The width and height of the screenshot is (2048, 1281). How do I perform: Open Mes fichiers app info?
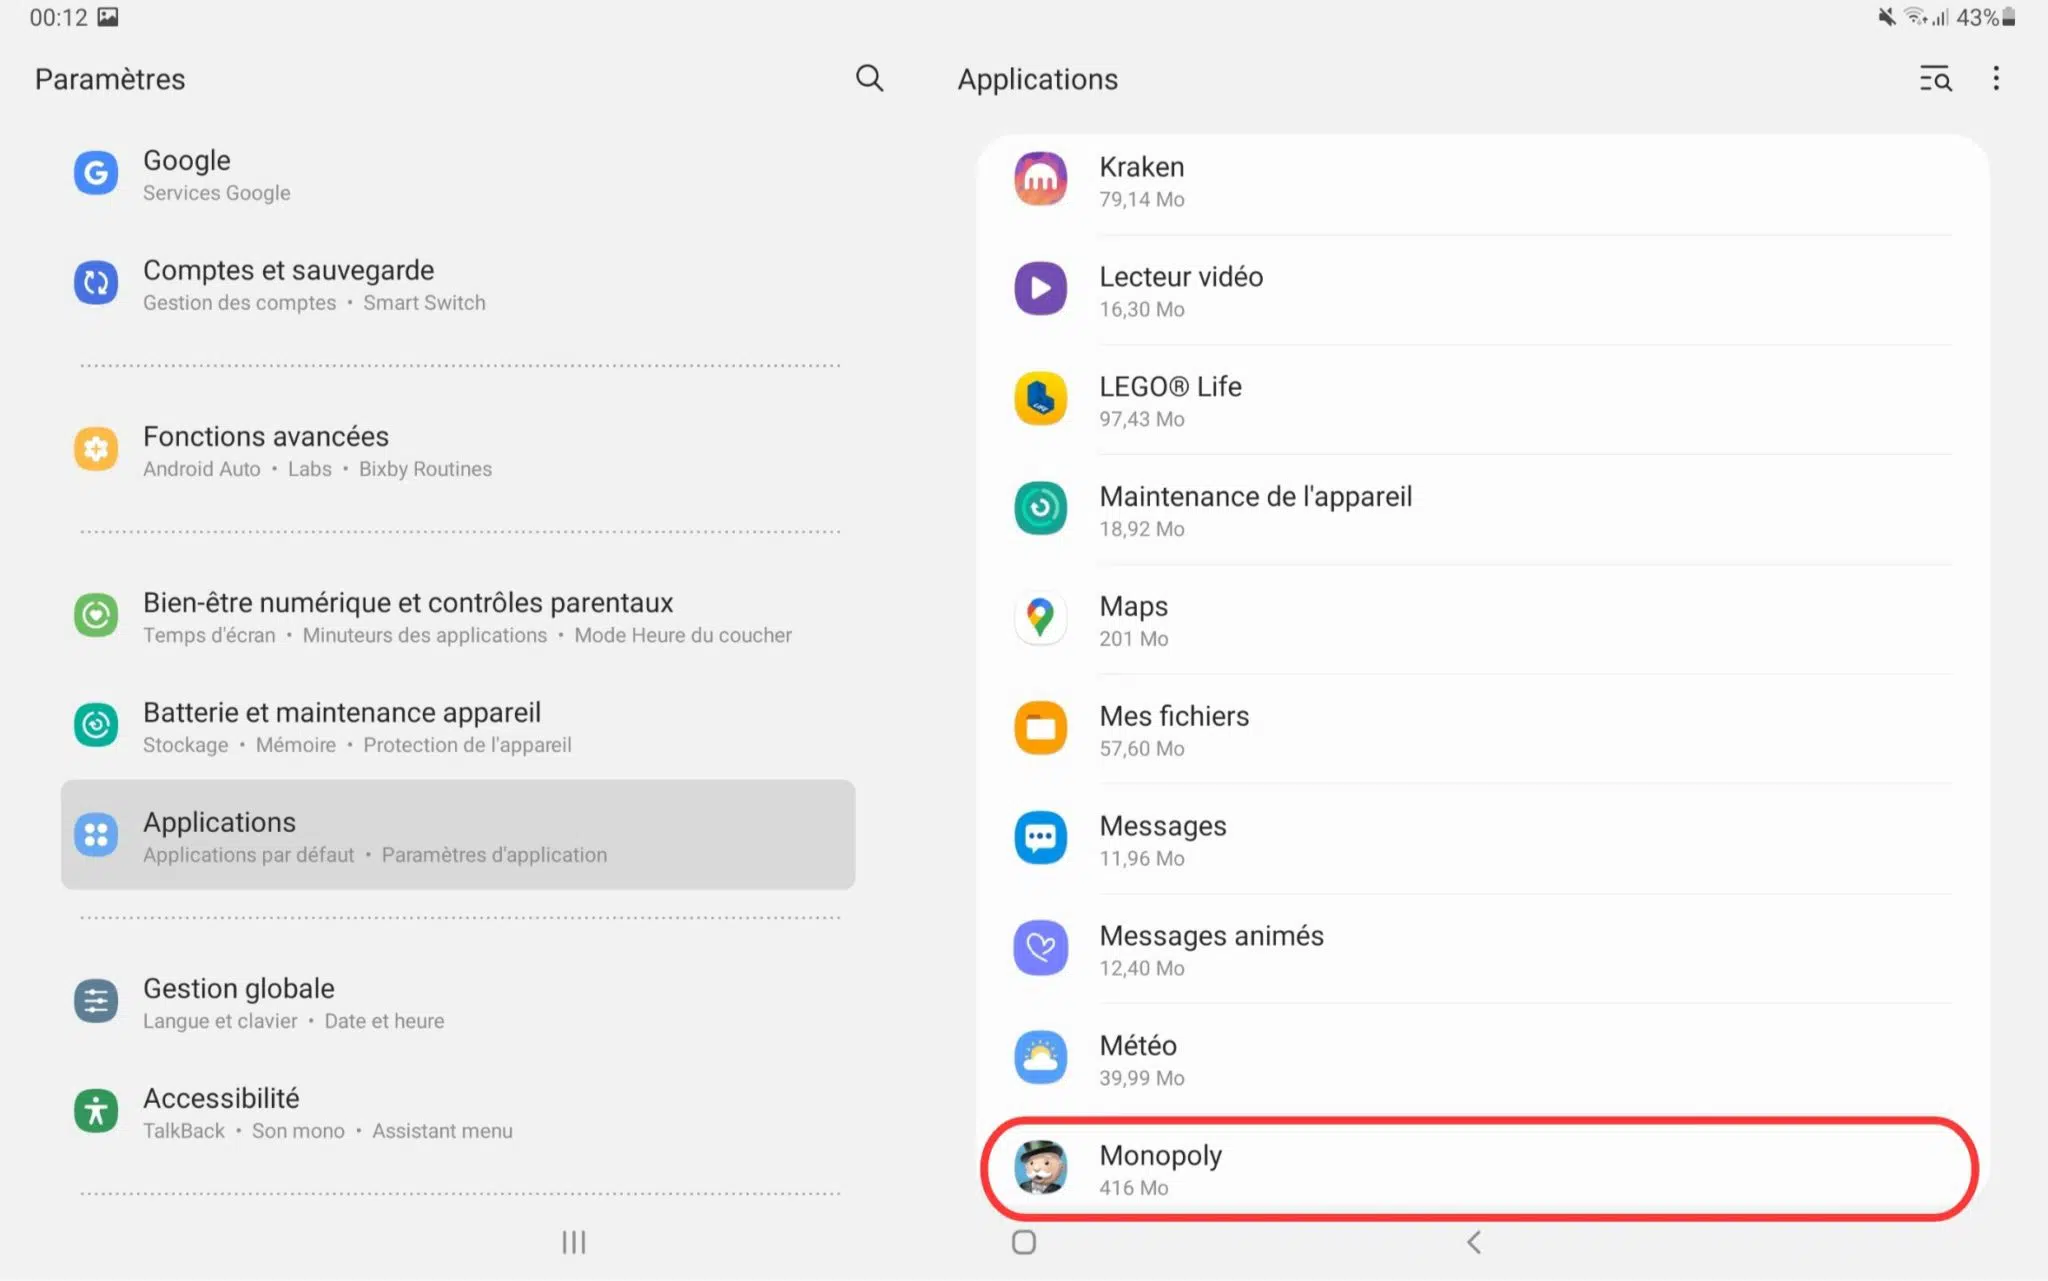1483,729
